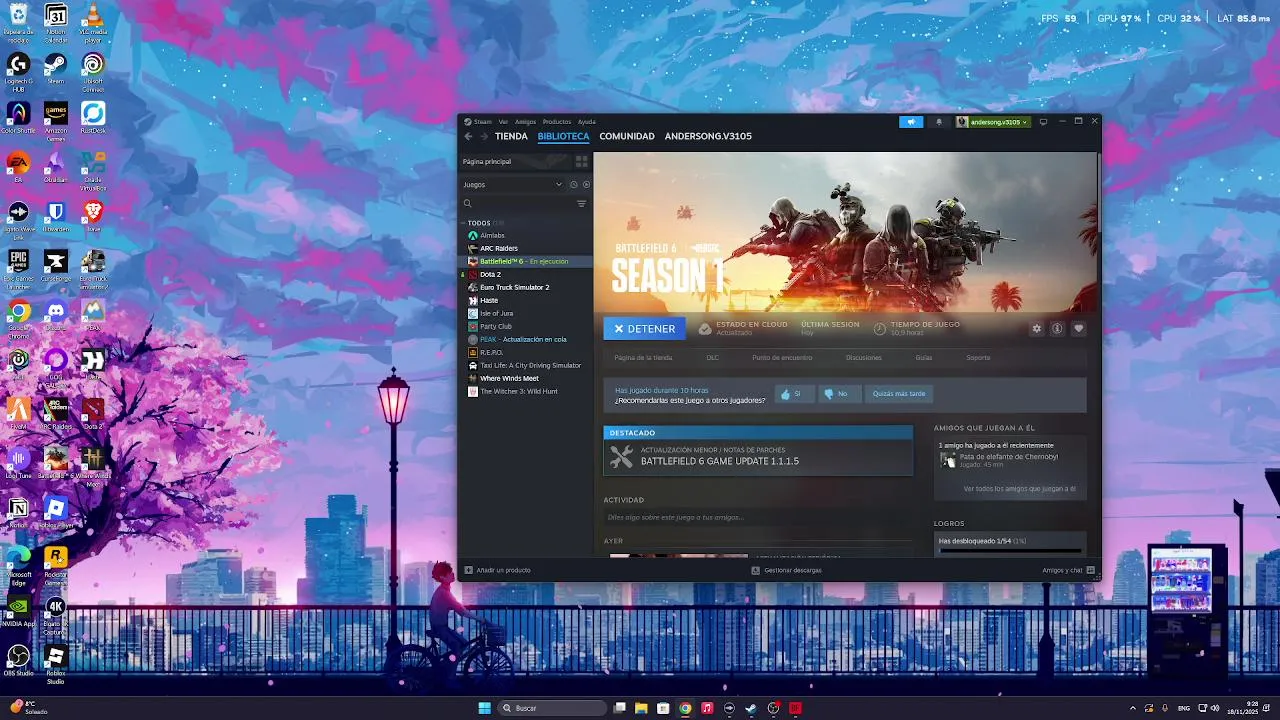The image size is (1280, 720).
Task: Open the Productos menu
Action: (556, 122)
